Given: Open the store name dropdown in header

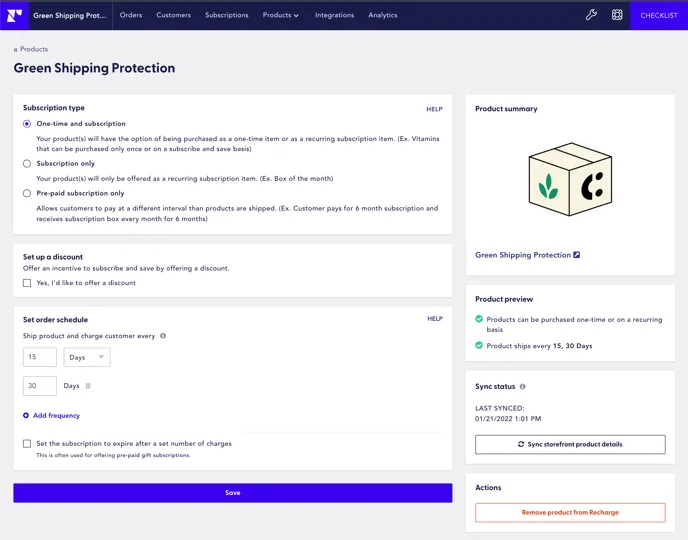Looking at the screenshot, I should pos(69,15).
